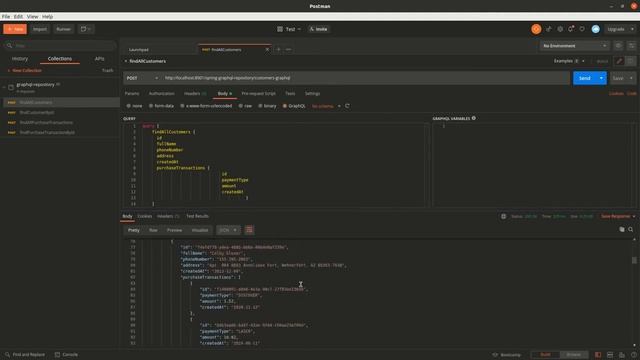Switch to the History sidebar tab
This screenshot has width=640, height=360.
tap(20, 59)
